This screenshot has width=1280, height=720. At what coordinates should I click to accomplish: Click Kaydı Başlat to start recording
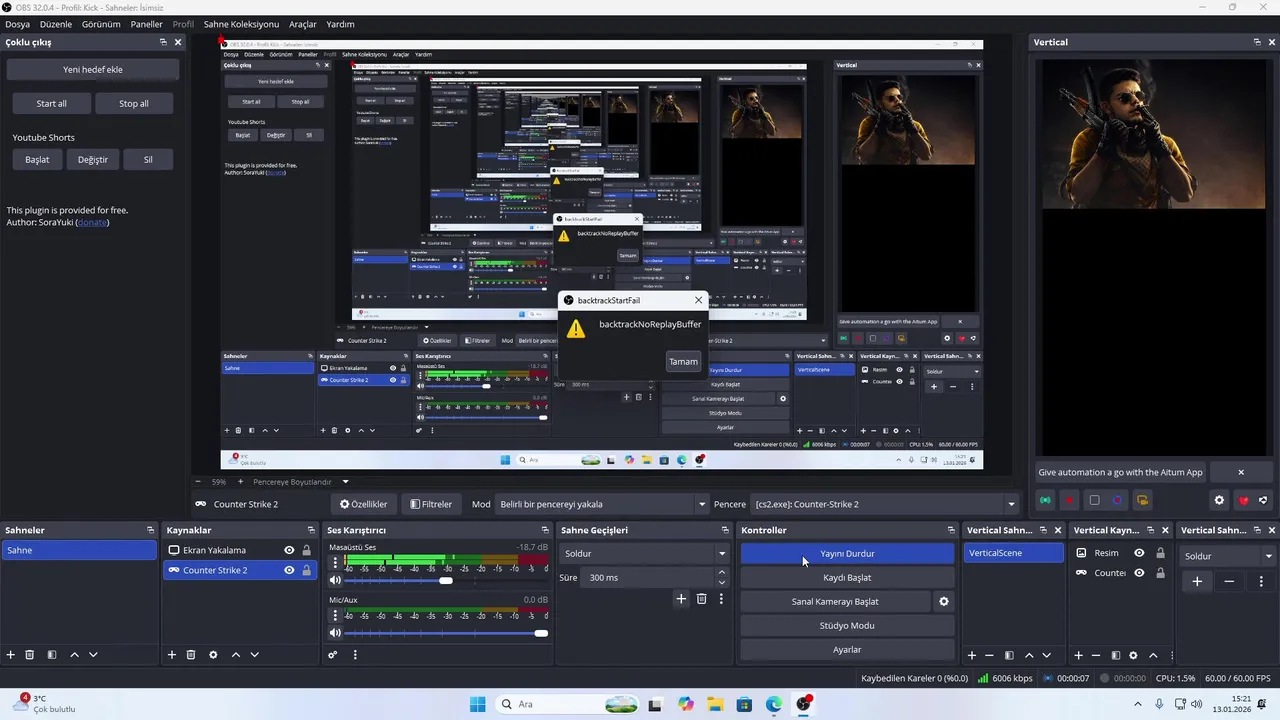(847, 578)
